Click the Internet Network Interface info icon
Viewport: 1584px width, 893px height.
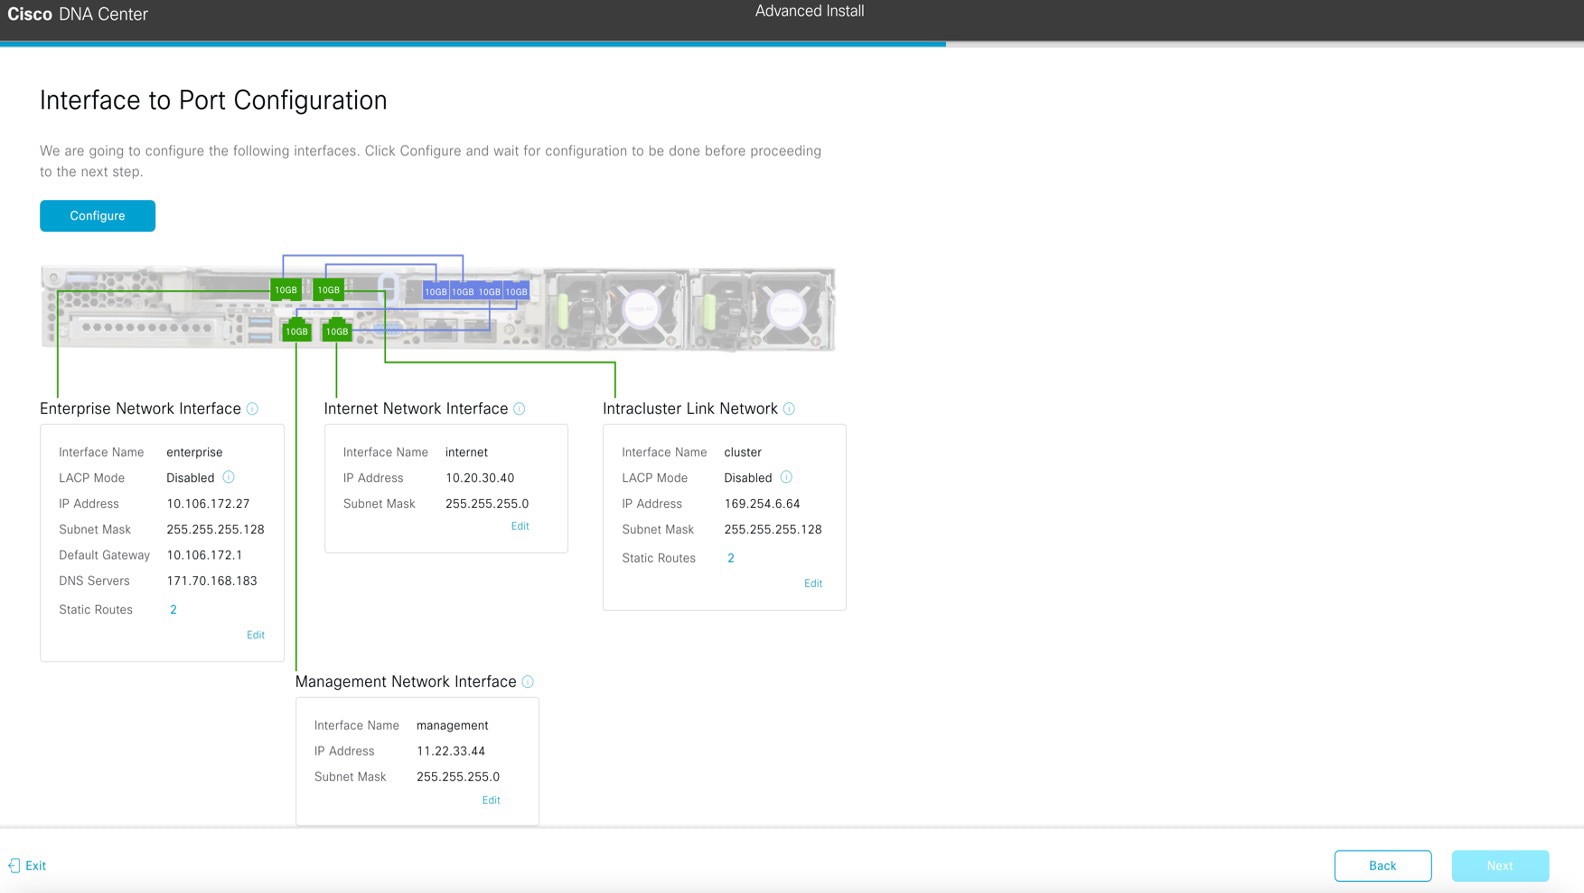pyautogui.click(x=519, y=409)
